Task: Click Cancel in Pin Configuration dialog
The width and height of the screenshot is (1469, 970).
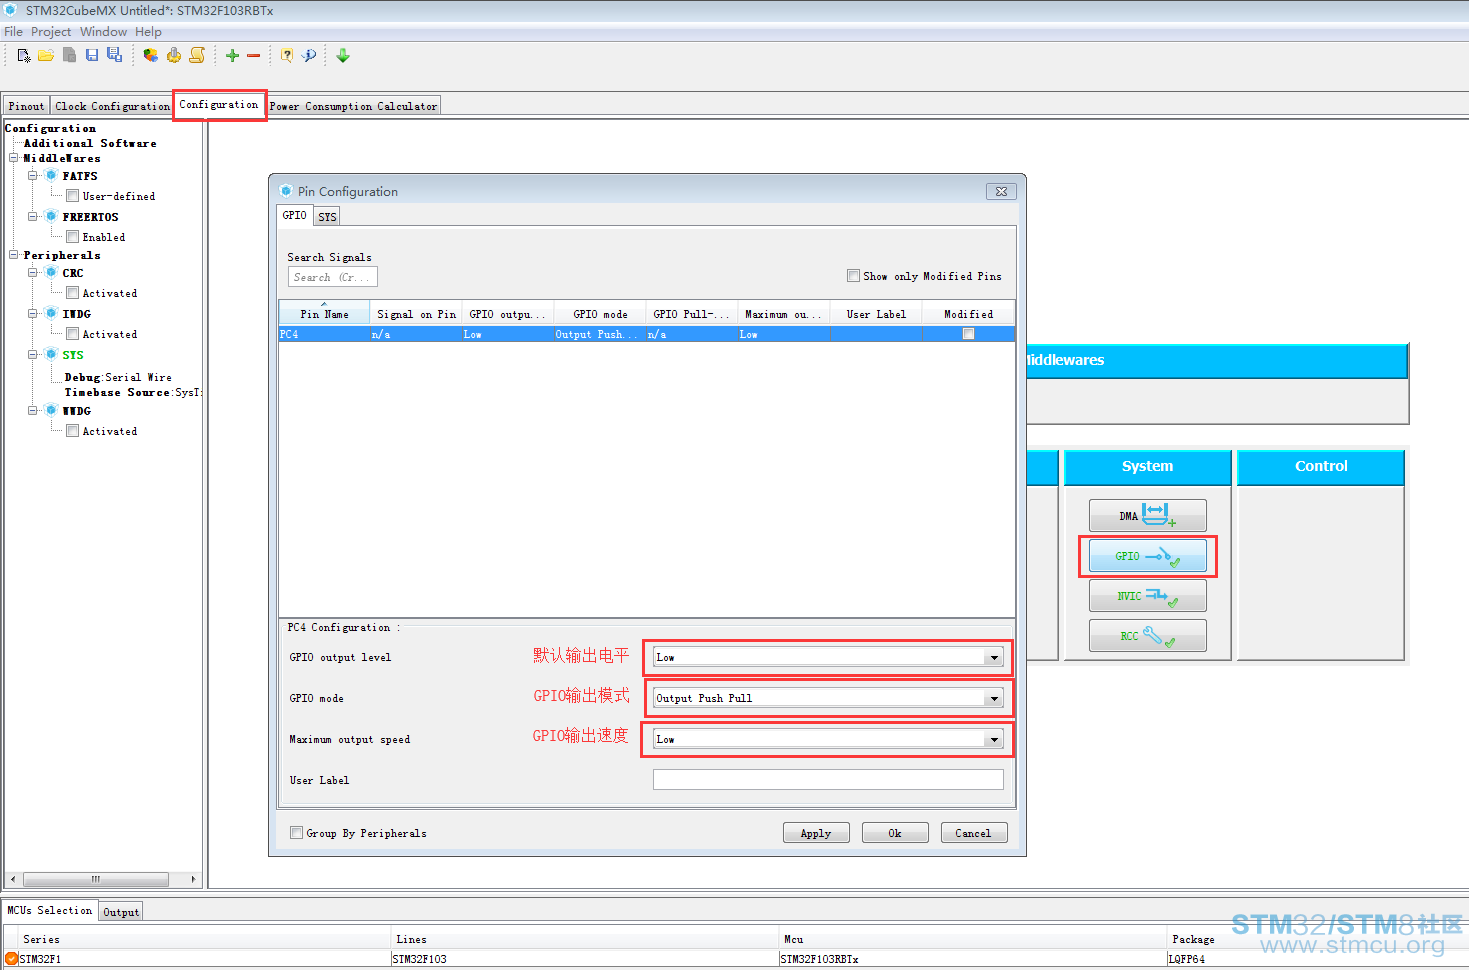Action: (x=973, y=833)
